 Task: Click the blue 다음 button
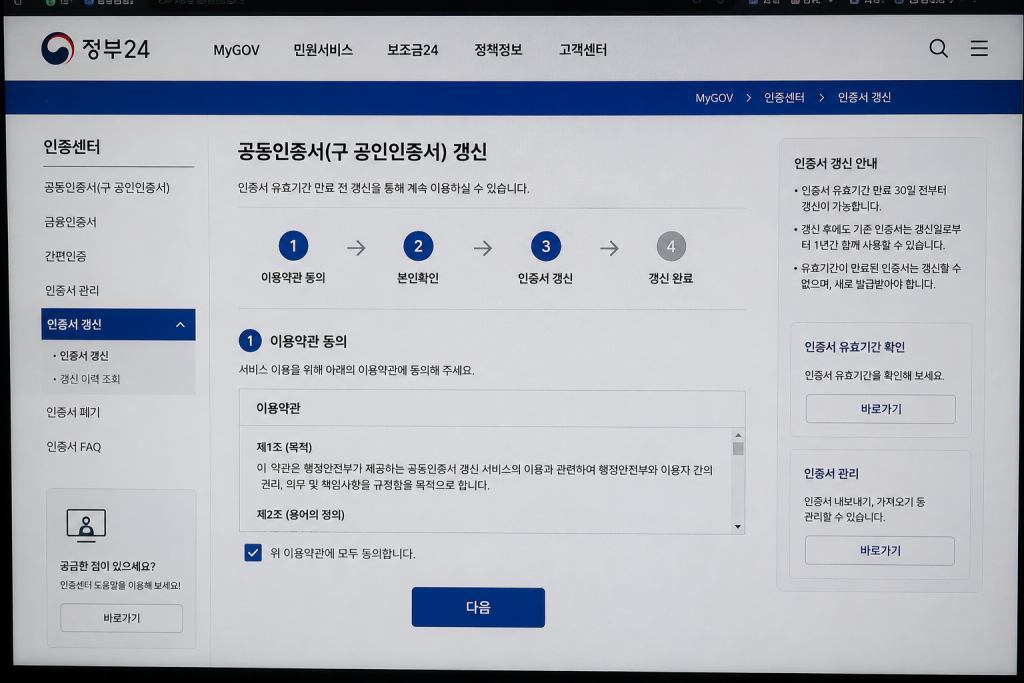pyautogui.click(x=478, y=607)
